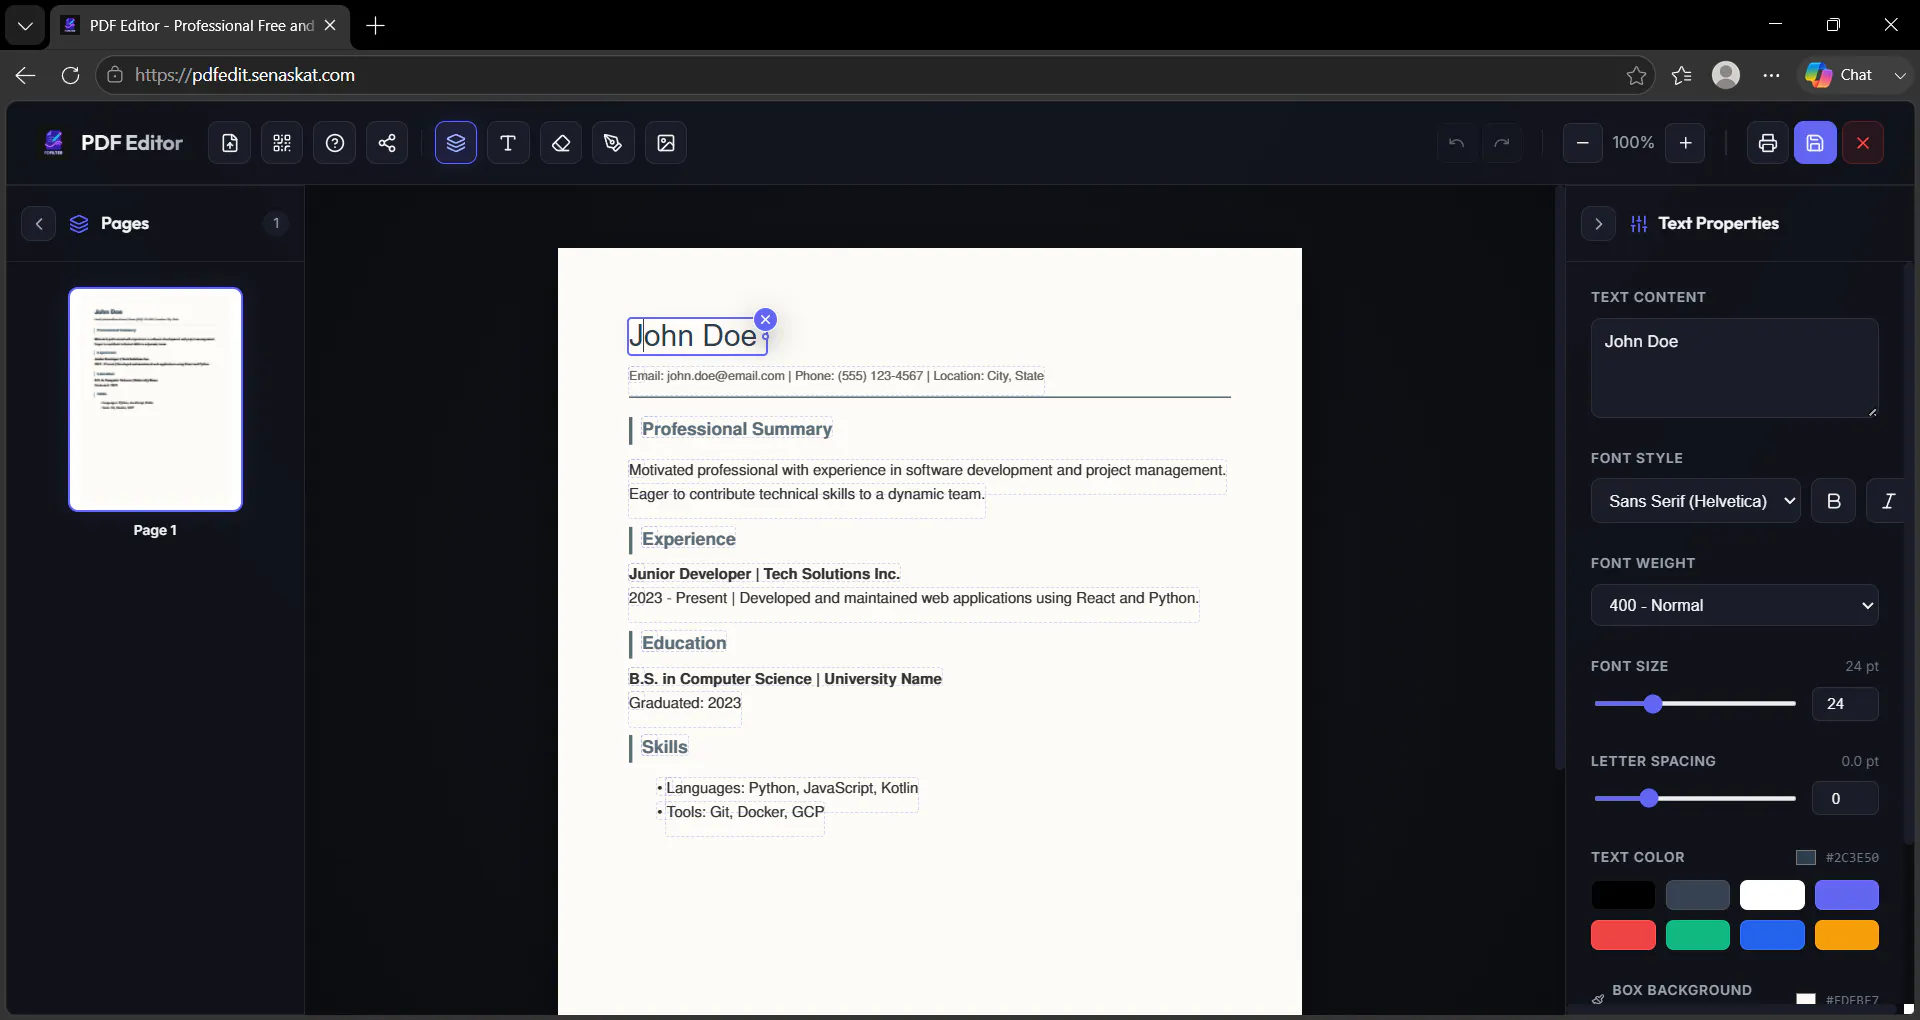Close the document with red X

coord(1863,143)
